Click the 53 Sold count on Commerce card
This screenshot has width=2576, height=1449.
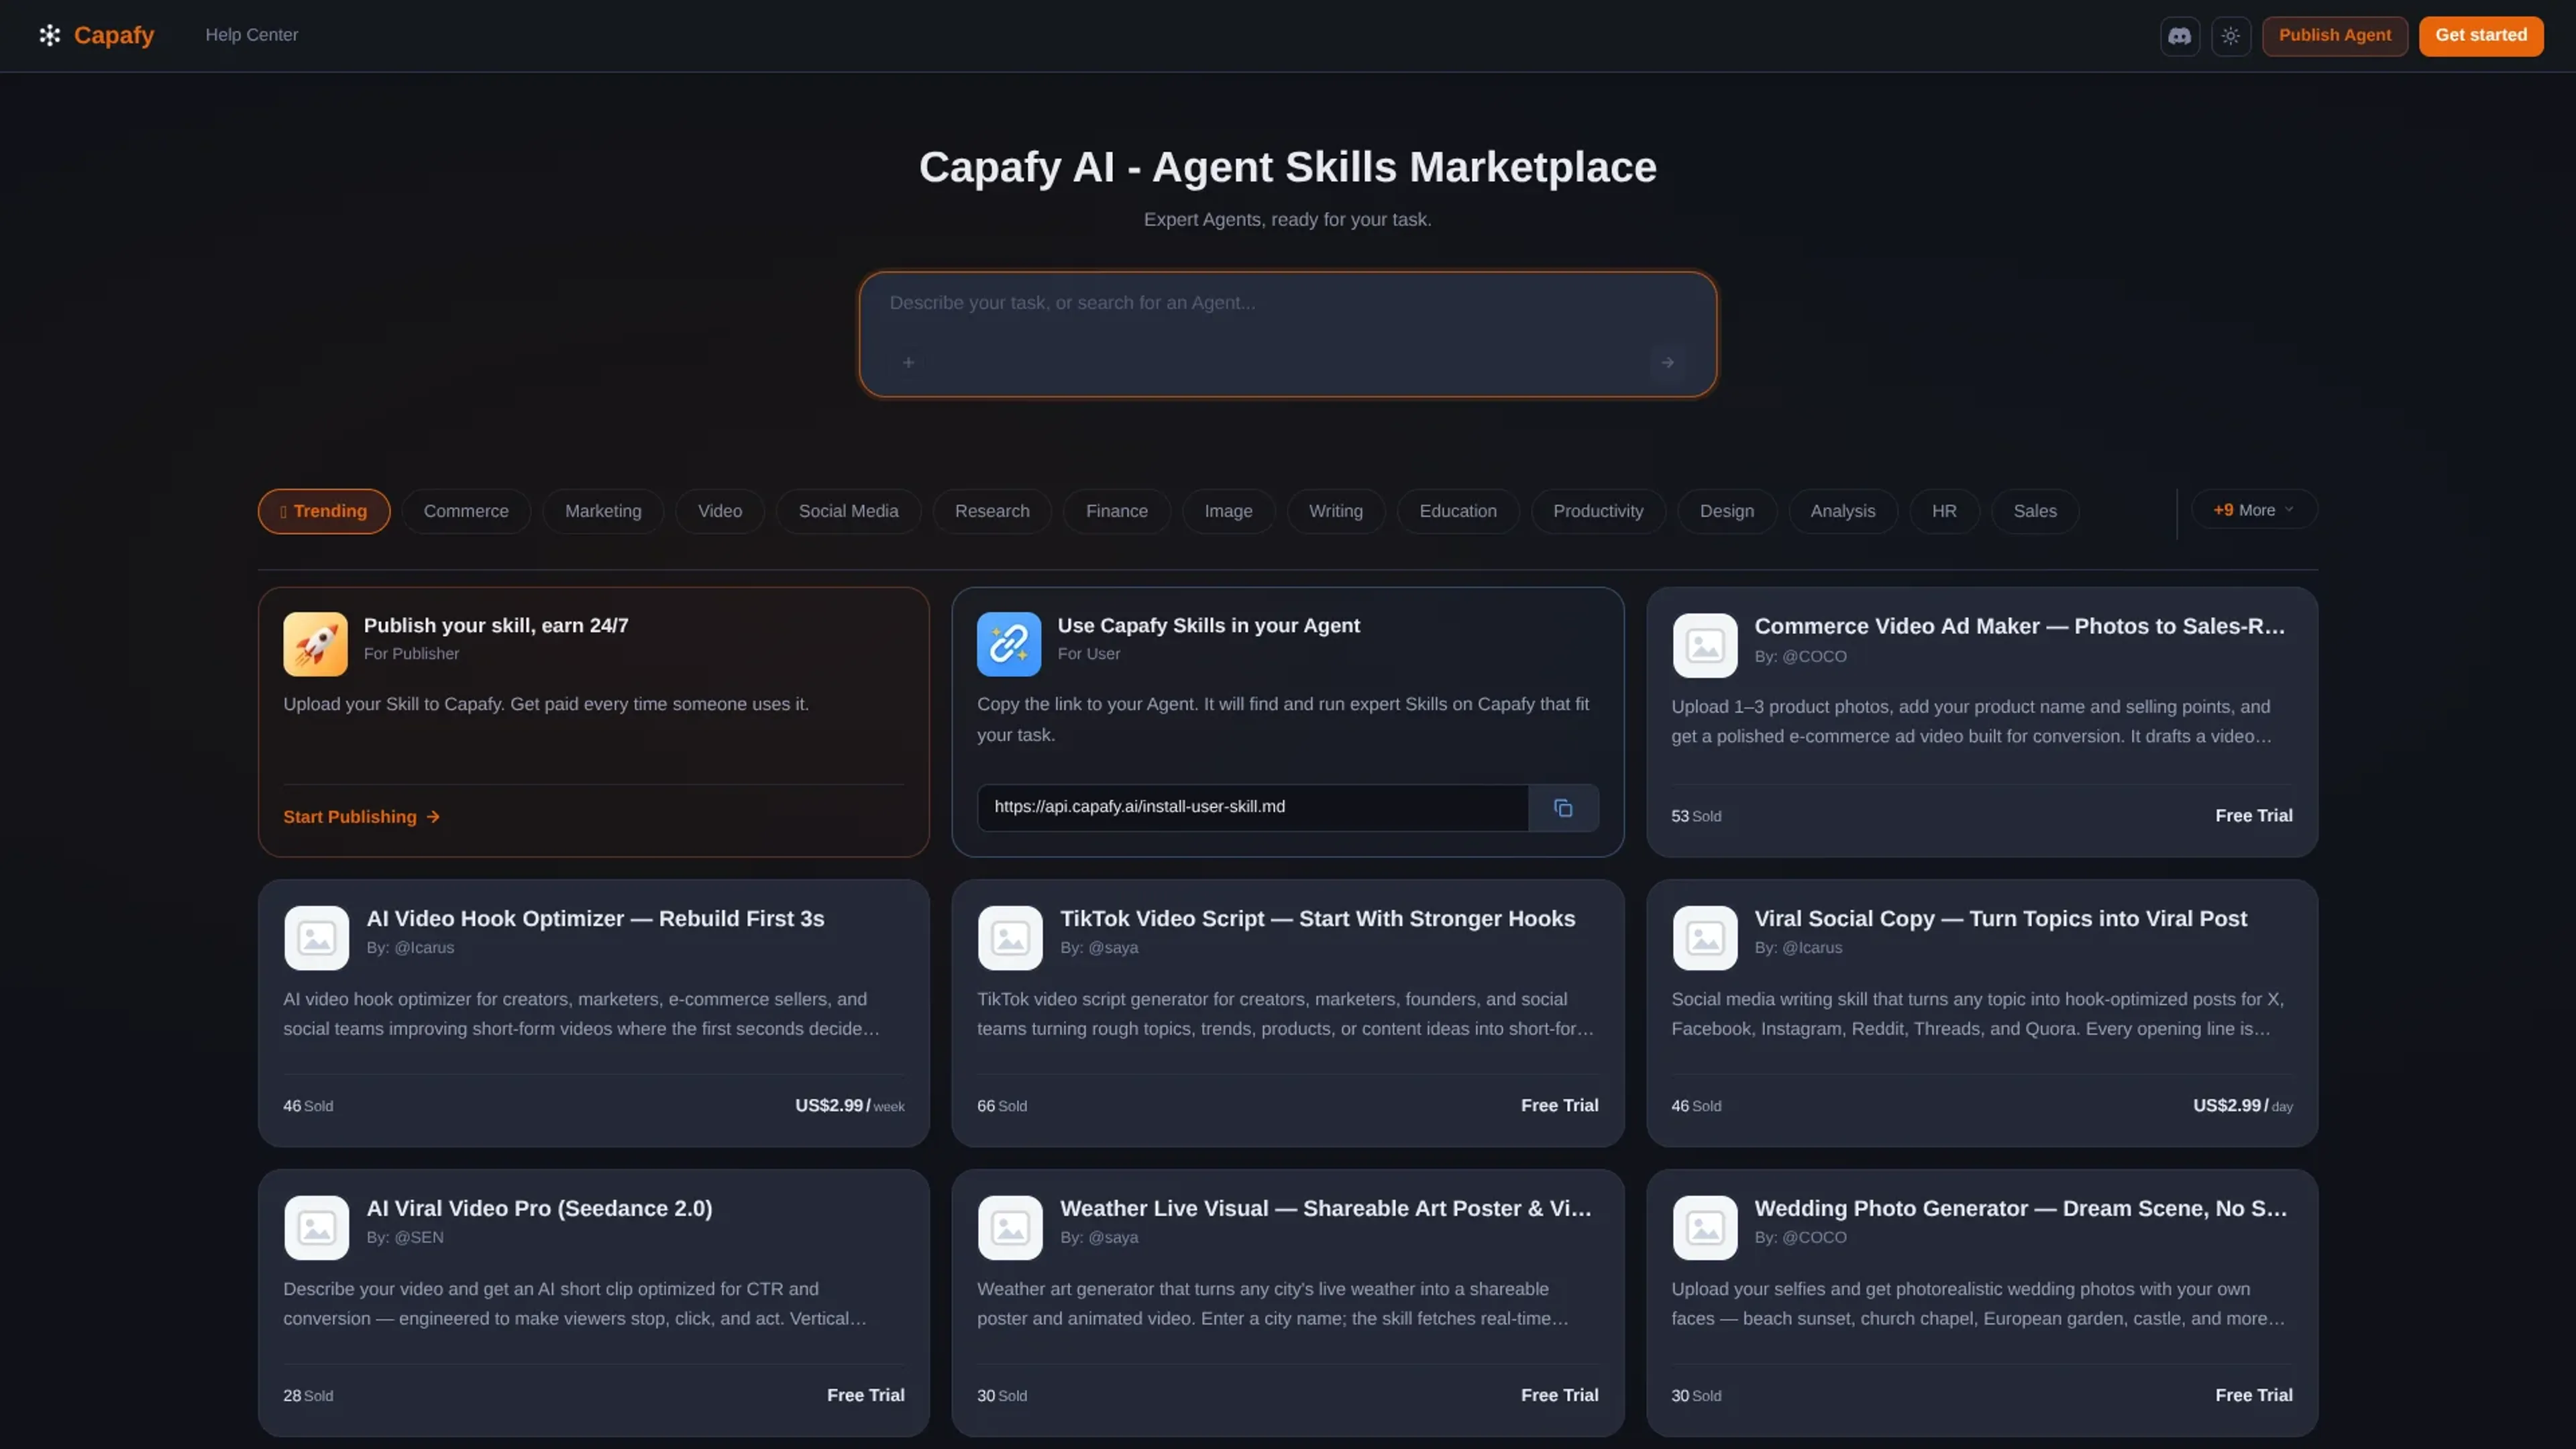pos(1696,816)
